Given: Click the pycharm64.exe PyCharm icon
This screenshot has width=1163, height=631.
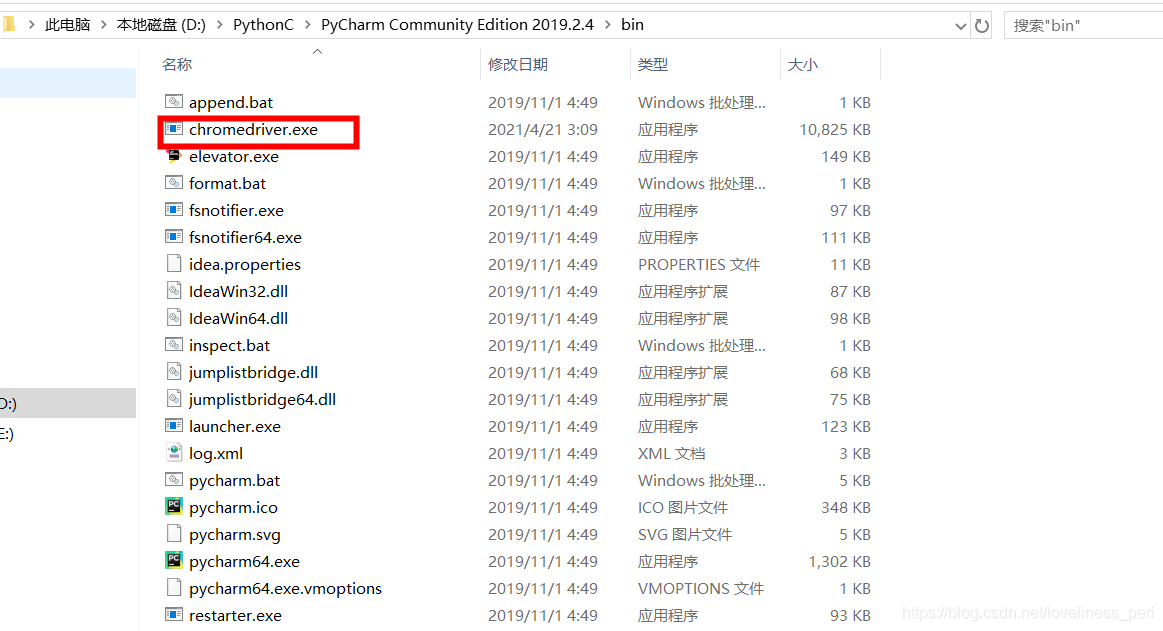Looking at the screenshot, I should [174, 561].
